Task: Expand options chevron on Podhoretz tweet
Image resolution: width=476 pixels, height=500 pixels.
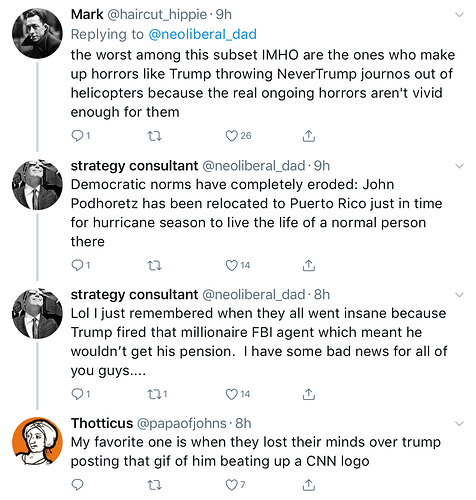Action: coord(460,166)
